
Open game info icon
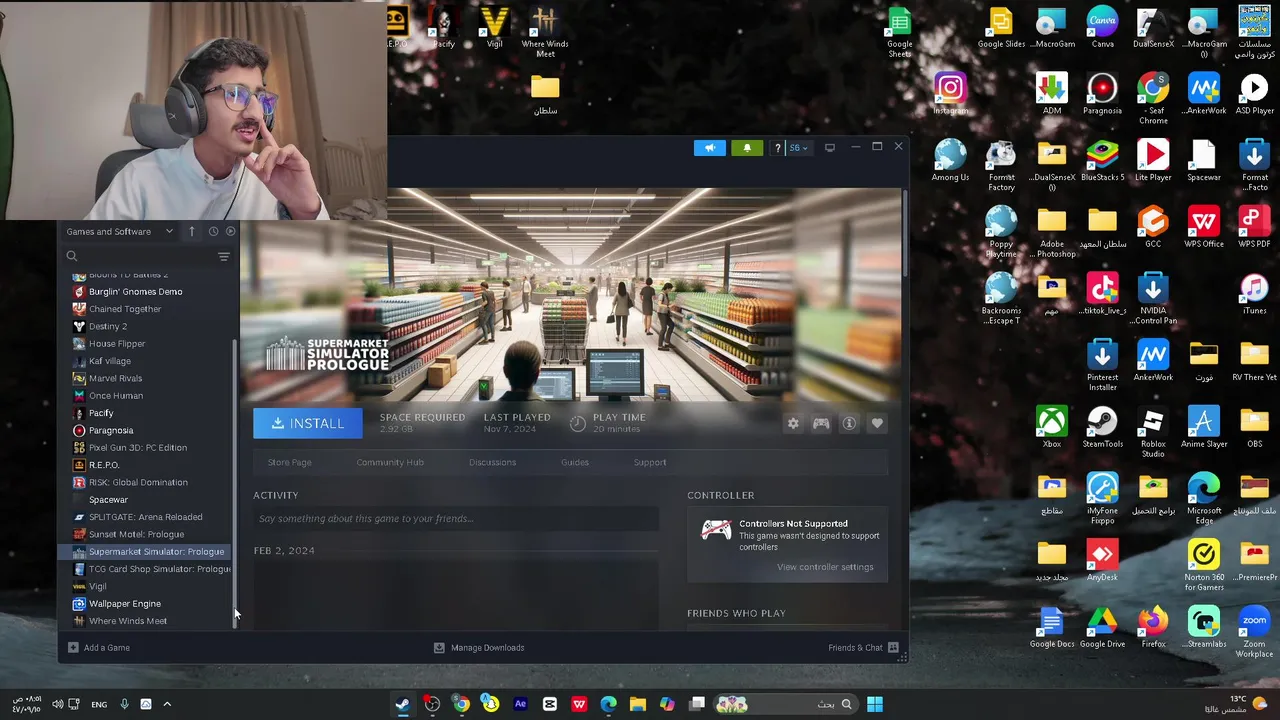click(x=849, y=423)
